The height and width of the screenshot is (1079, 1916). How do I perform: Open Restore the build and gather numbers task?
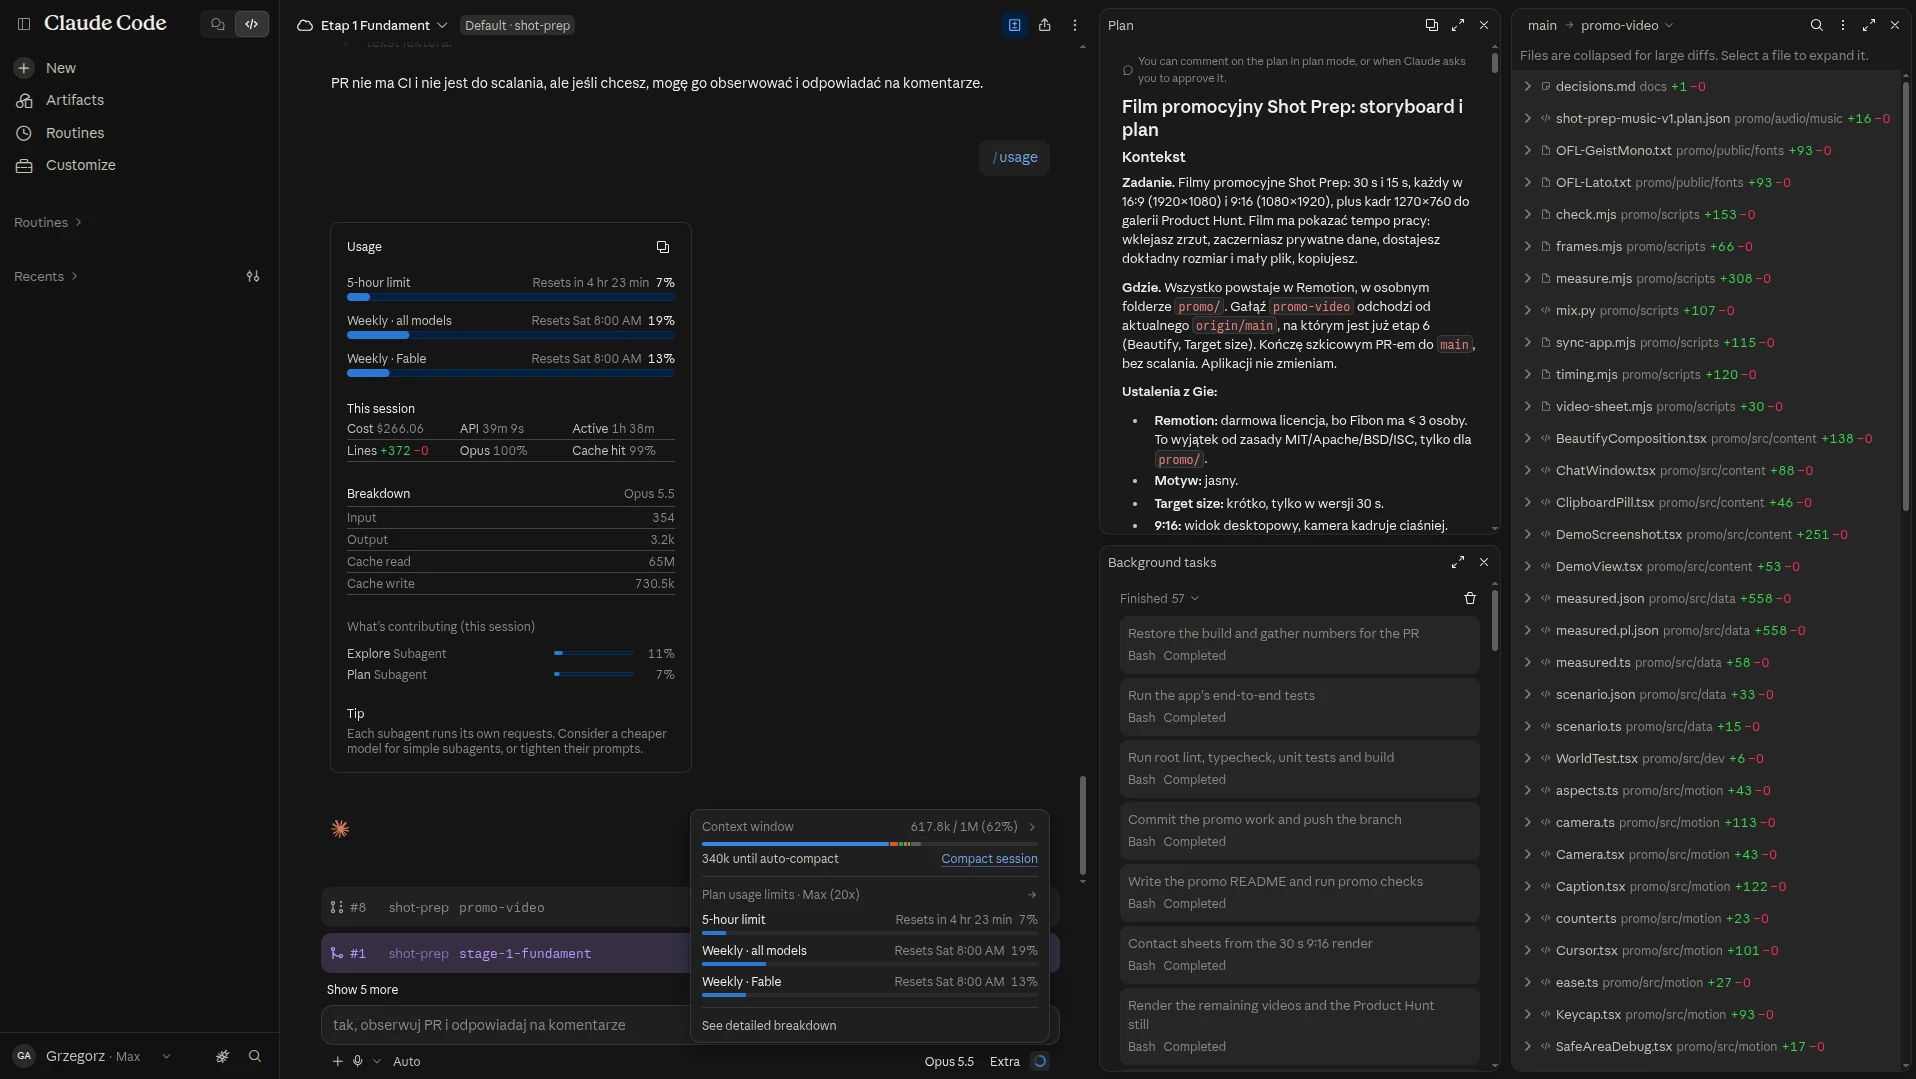point(1299,645)
